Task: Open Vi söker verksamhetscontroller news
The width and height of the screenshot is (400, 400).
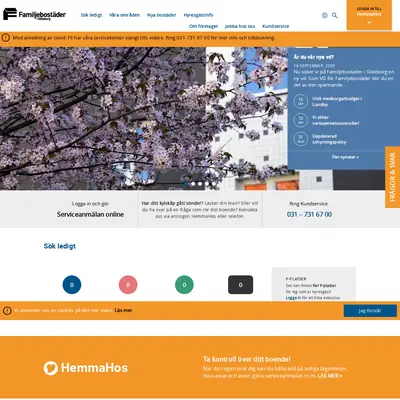Action: point(336,120)
